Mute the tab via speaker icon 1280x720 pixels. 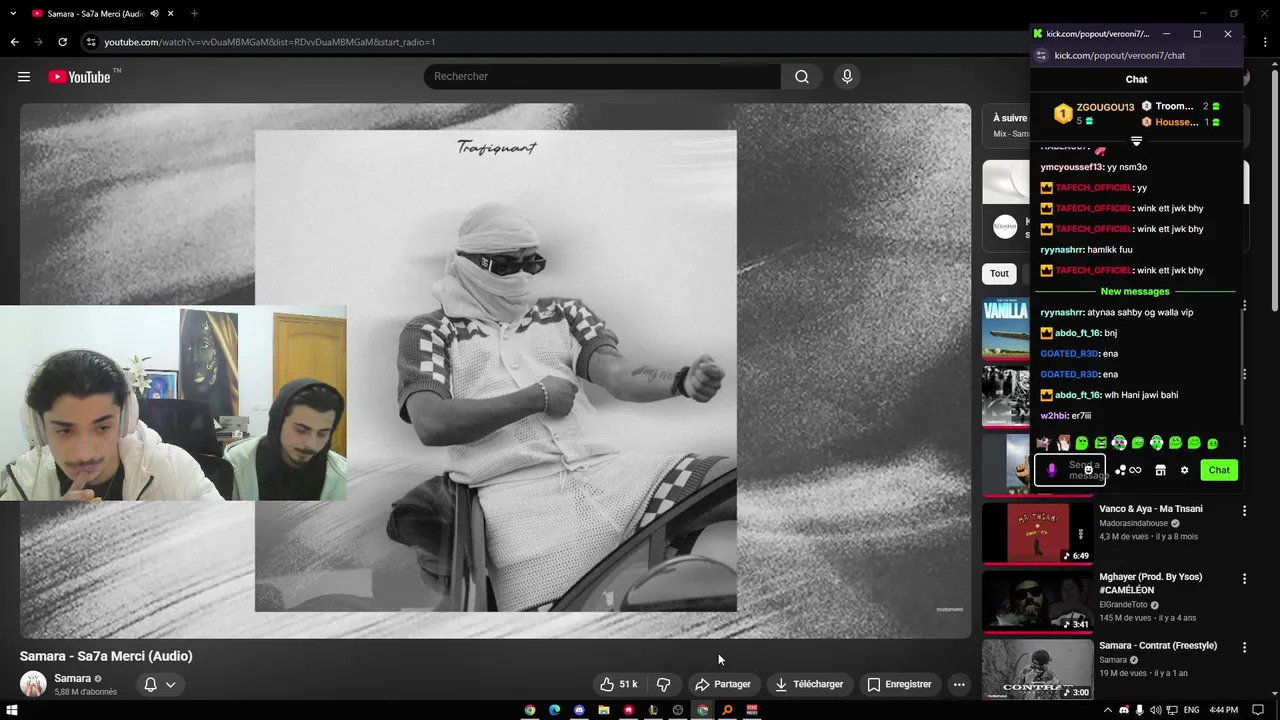pyautogui.click(x=154, y=14)
